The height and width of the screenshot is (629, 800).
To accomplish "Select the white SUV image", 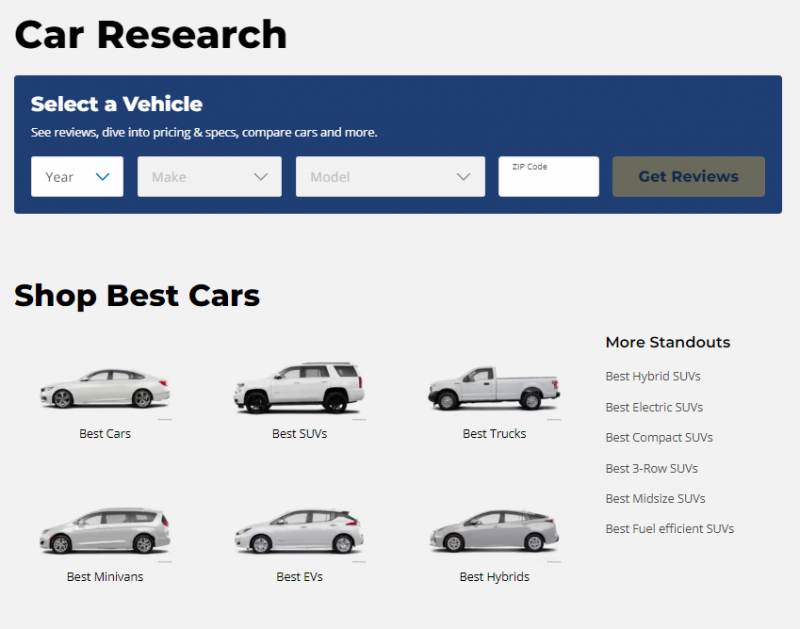I will pyautogui.click(x=299, y=388).
